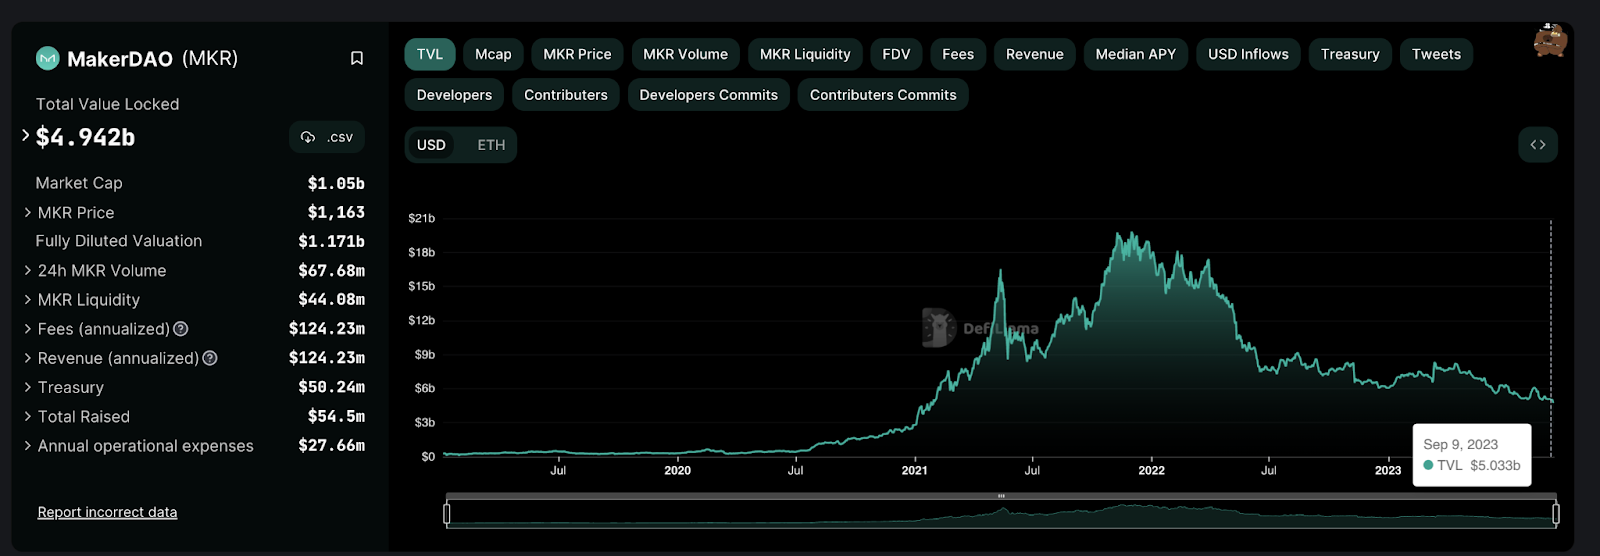The image size is (1600, 556).
Task: Expand the 24h MKR Volume row
Action: point(28,270)
